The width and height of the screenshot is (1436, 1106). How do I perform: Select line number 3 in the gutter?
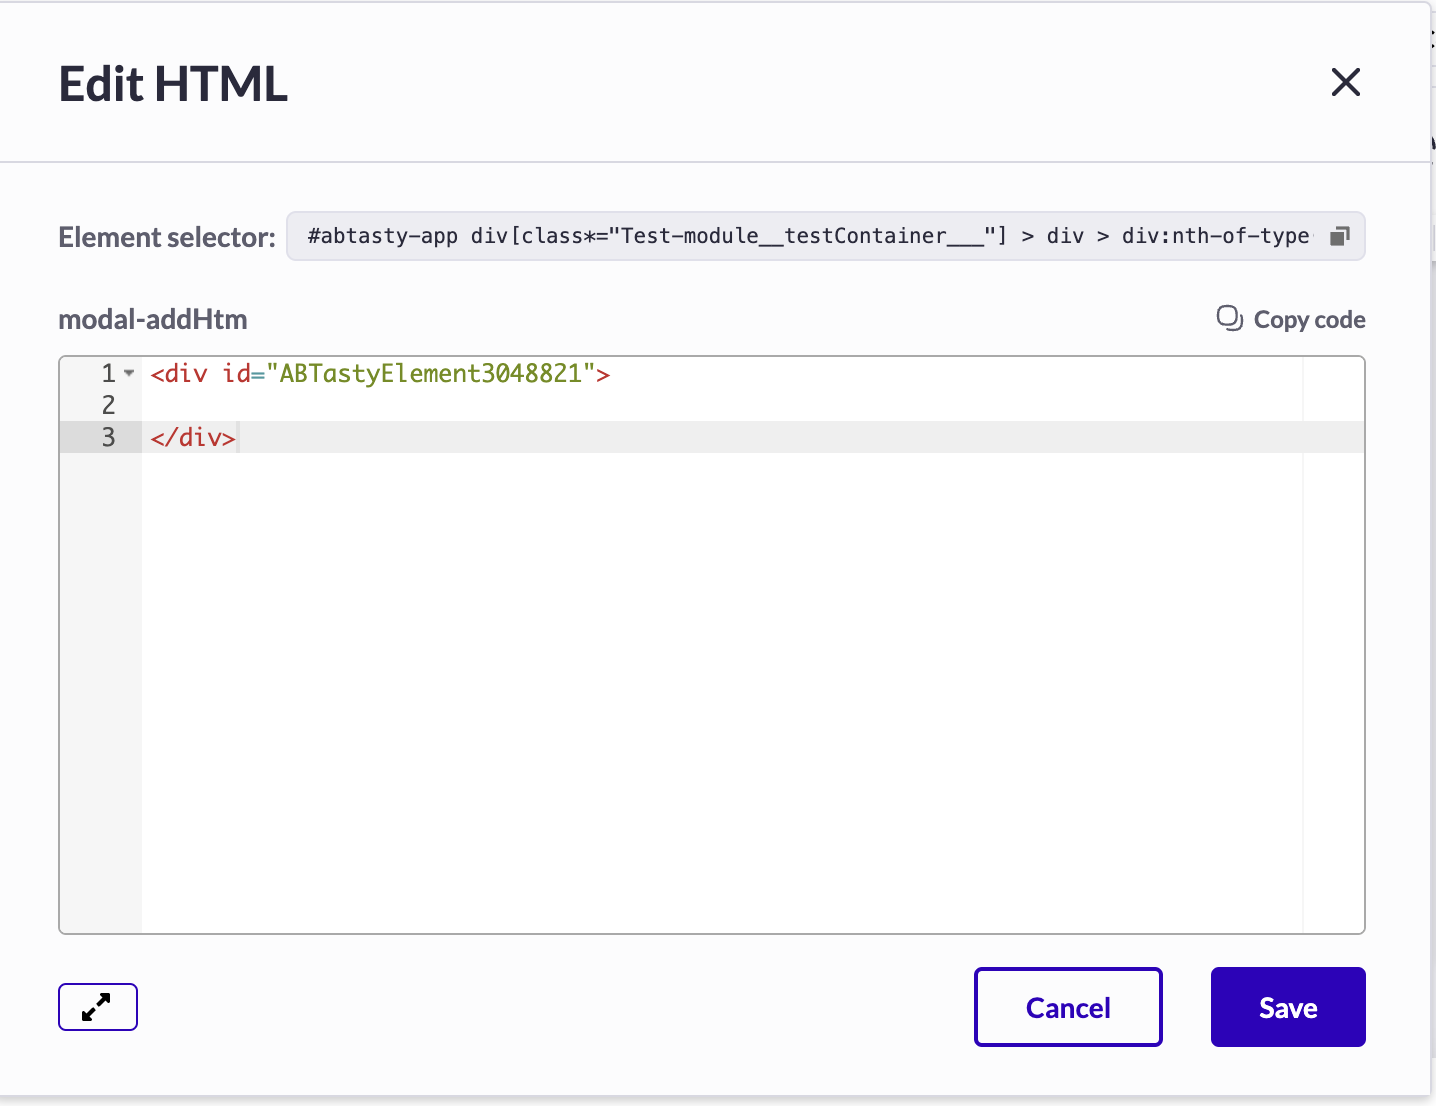coord(108,437)
